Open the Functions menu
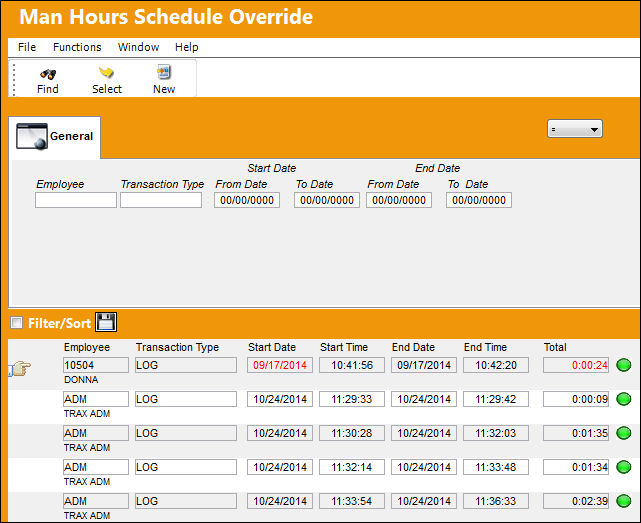641x523 pixels. pos(77,47)
